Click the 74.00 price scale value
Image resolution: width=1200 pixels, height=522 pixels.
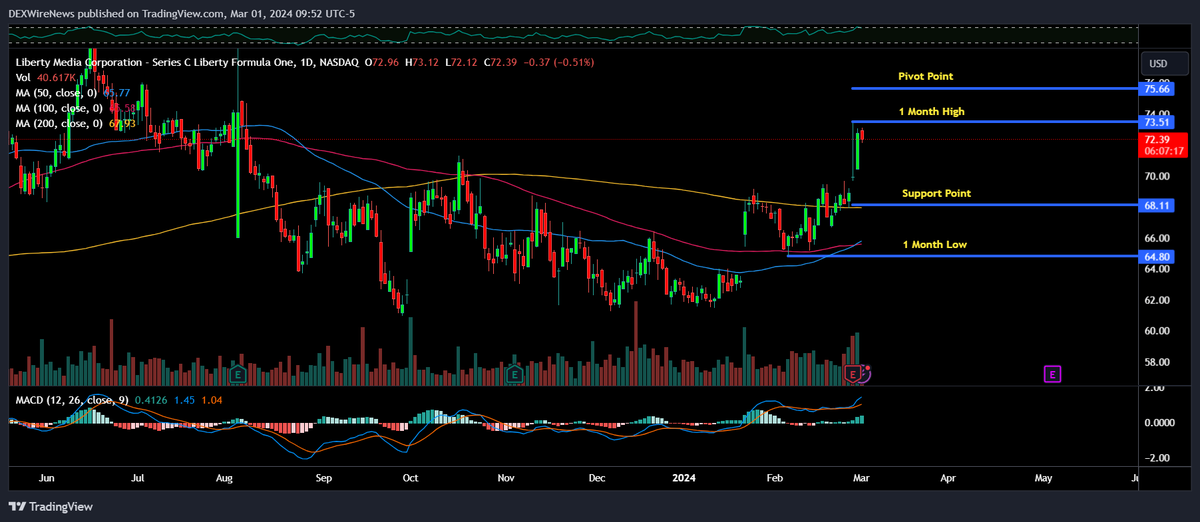coord(1158,114)
